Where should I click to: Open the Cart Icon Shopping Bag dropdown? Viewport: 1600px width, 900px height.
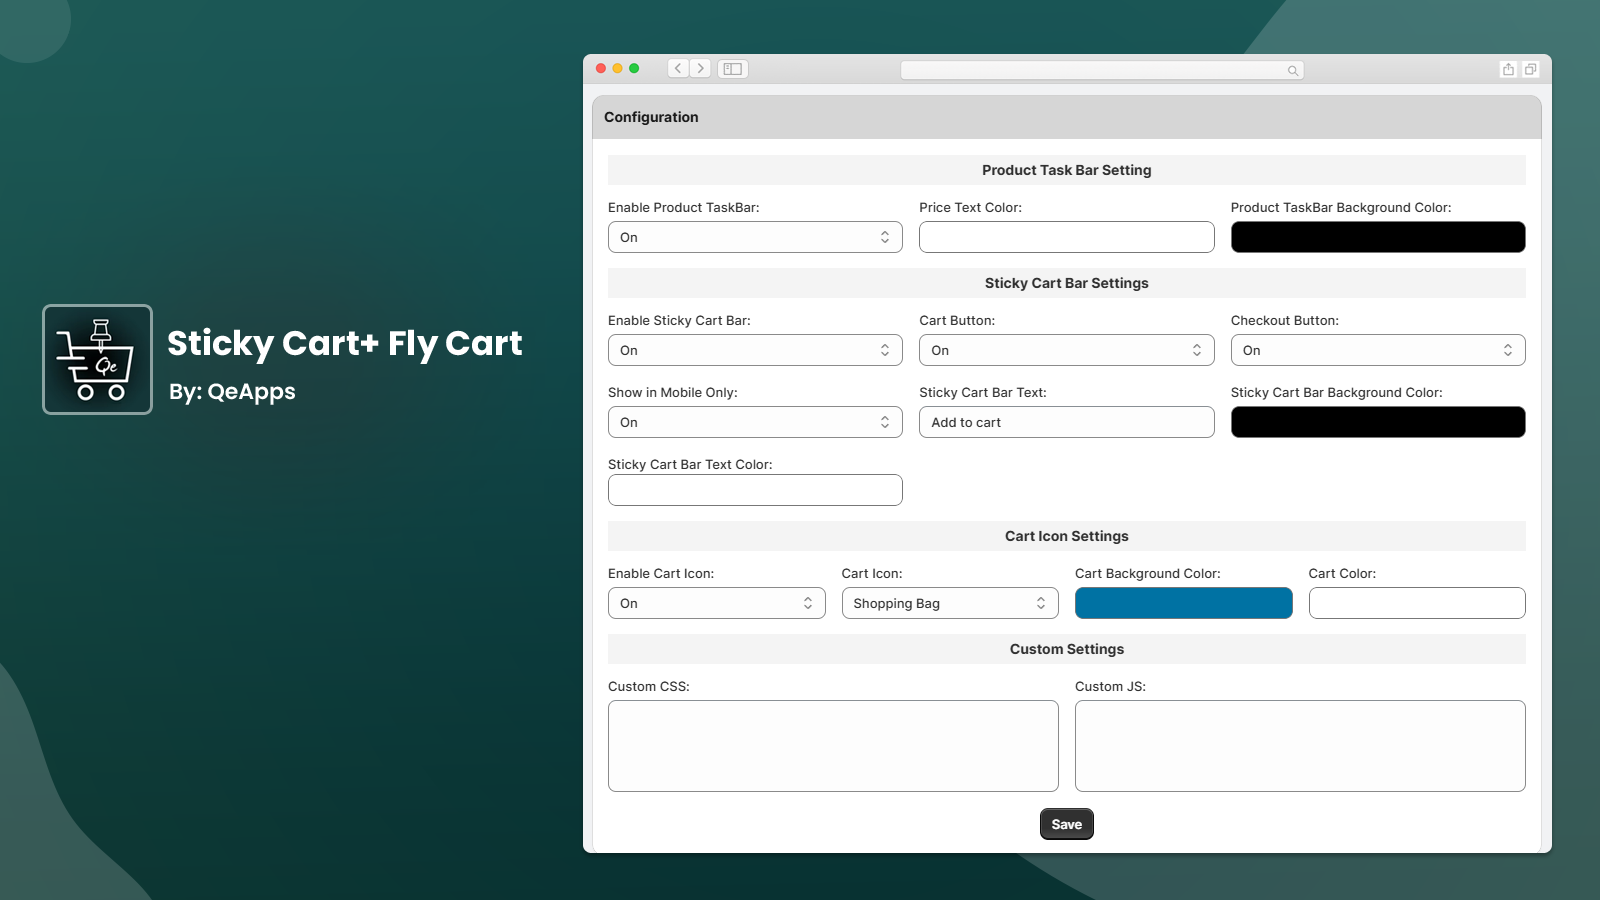(950, 603)
